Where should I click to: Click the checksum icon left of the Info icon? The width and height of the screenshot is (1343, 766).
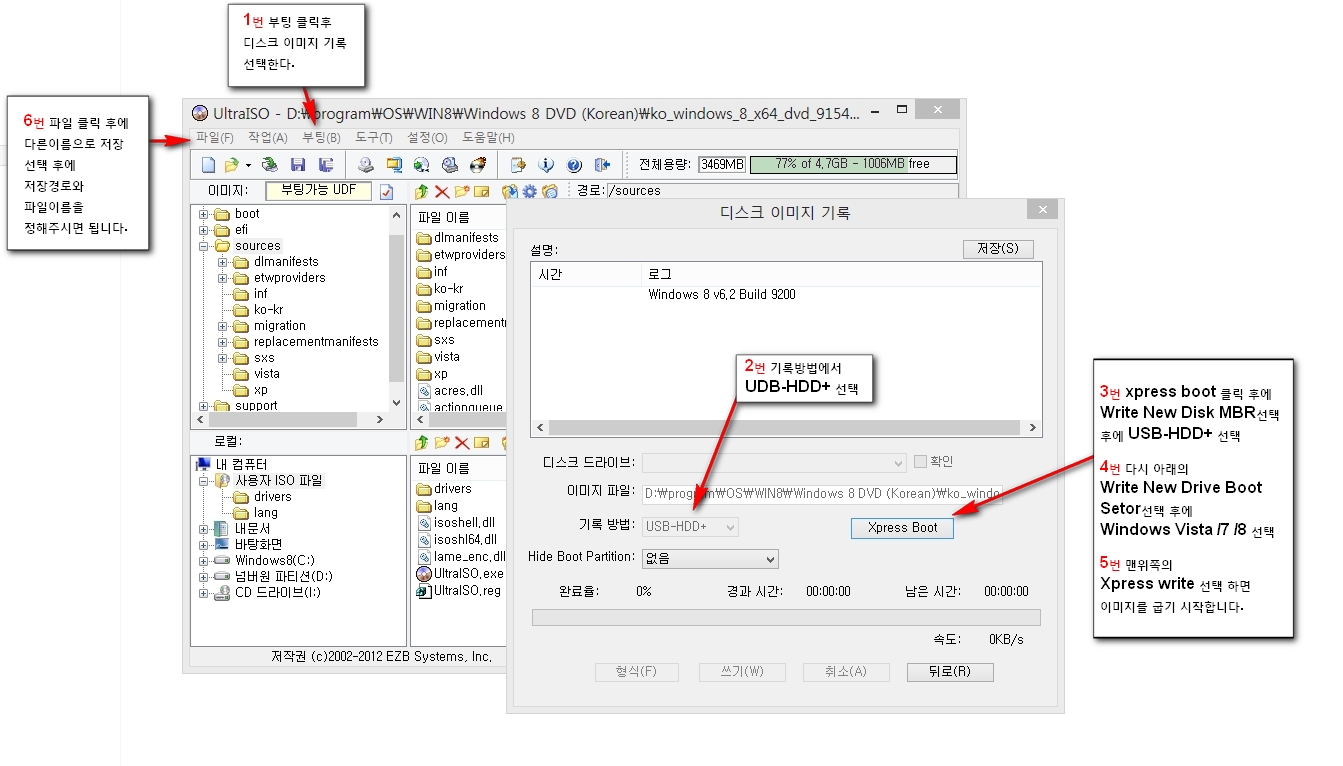pos(518,165)
